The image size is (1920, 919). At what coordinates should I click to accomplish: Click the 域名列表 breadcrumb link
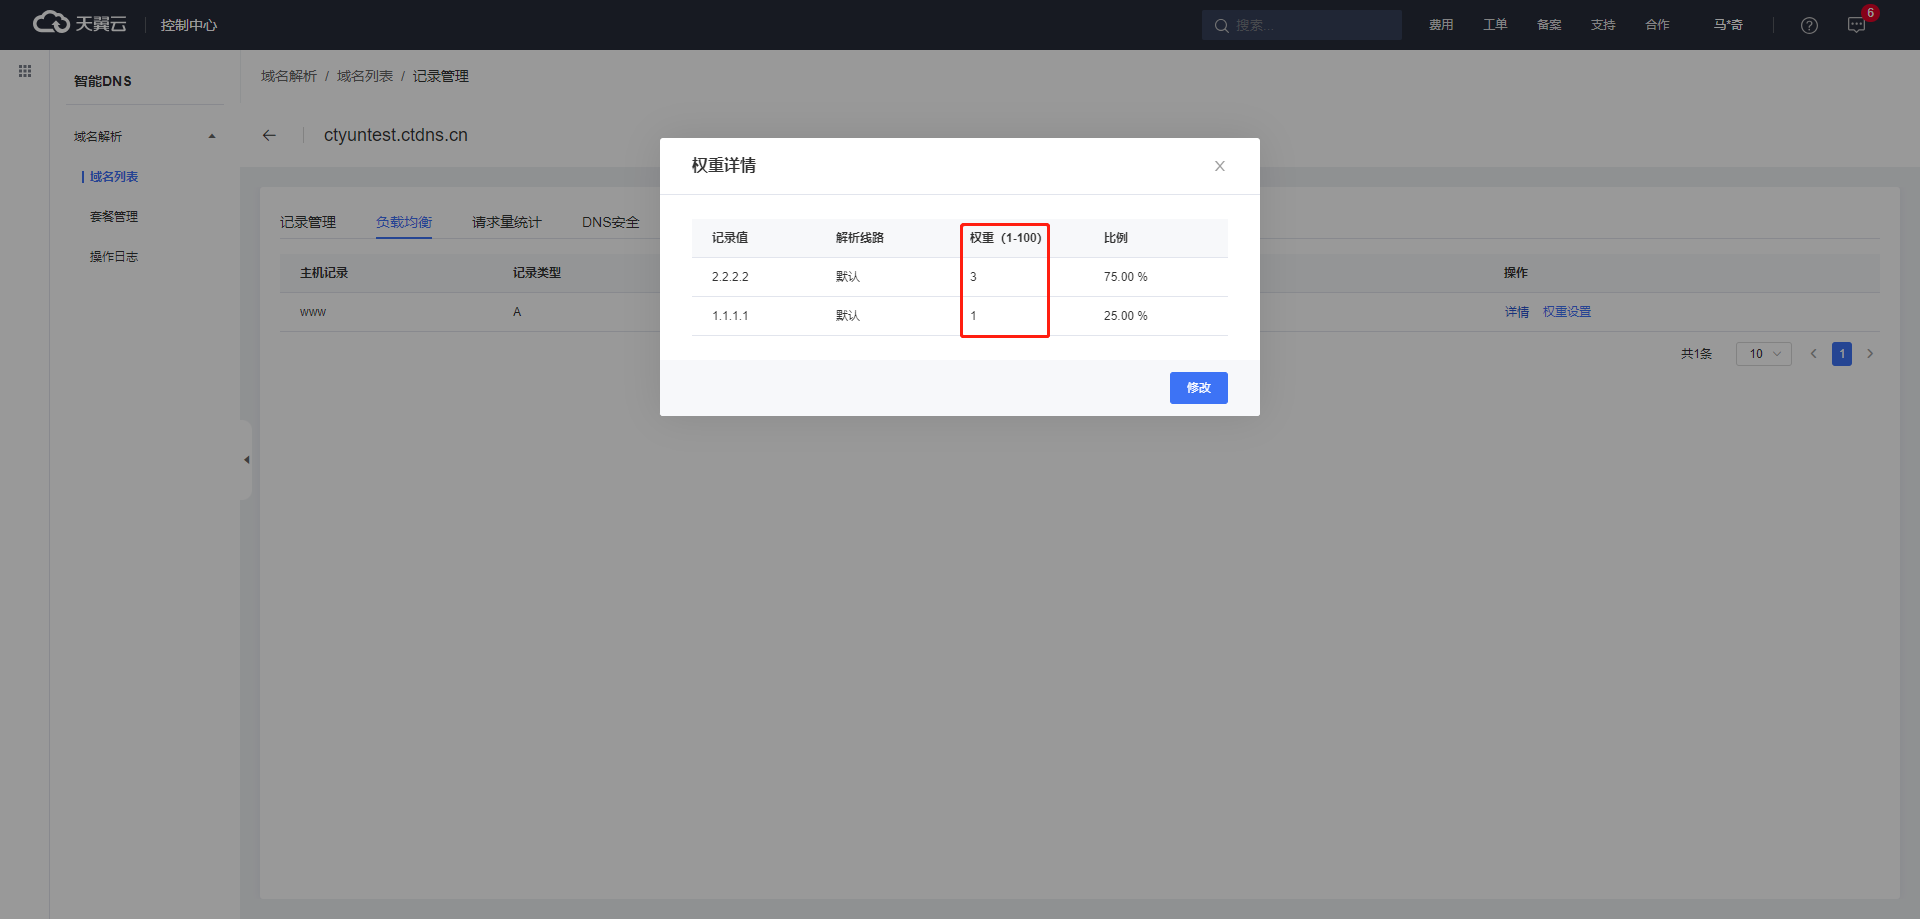click(365, 76)
